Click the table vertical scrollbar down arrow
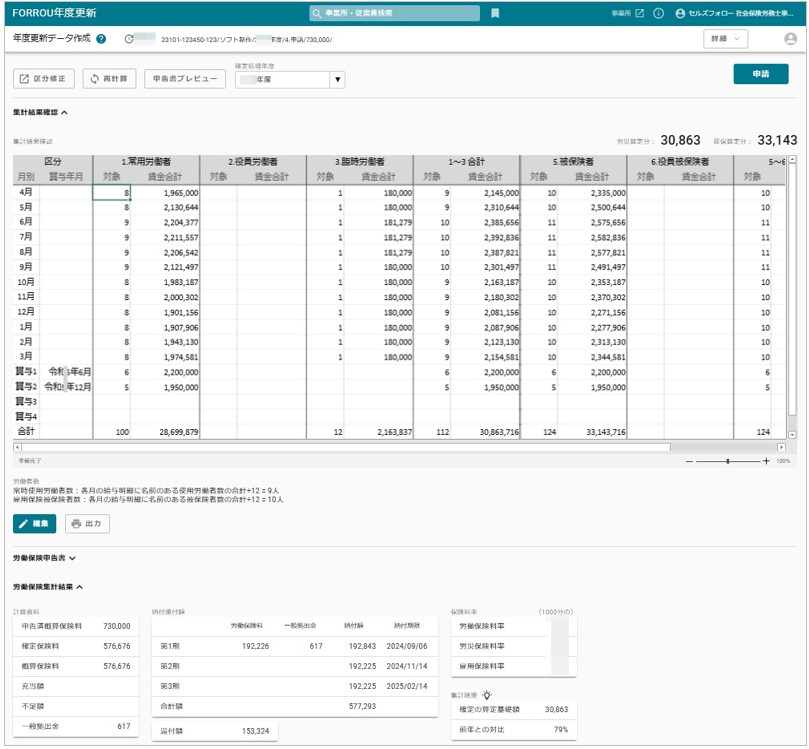Viewport: 809px width, 749px height. coord(792,435)
